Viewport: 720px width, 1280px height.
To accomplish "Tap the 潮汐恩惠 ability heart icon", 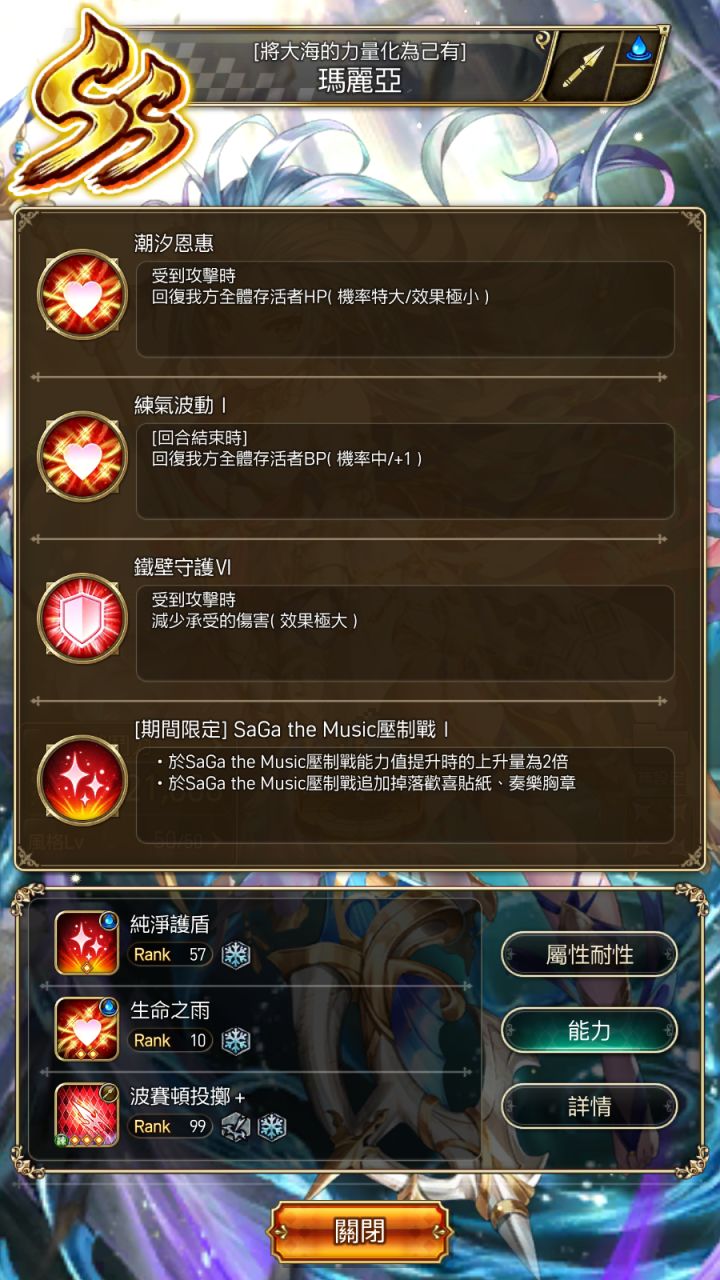I will pyautogui.click(x=82, y=295).
